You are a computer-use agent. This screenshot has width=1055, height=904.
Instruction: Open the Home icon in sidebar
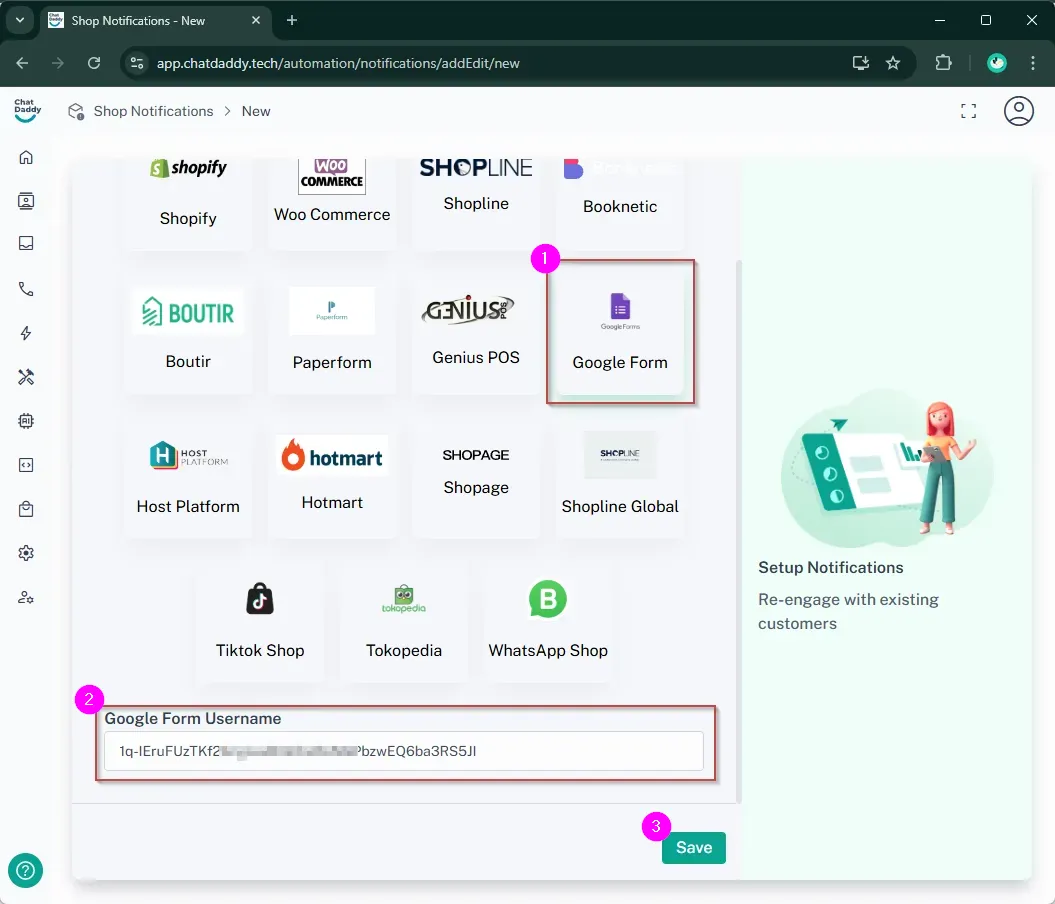coord(26,157)
